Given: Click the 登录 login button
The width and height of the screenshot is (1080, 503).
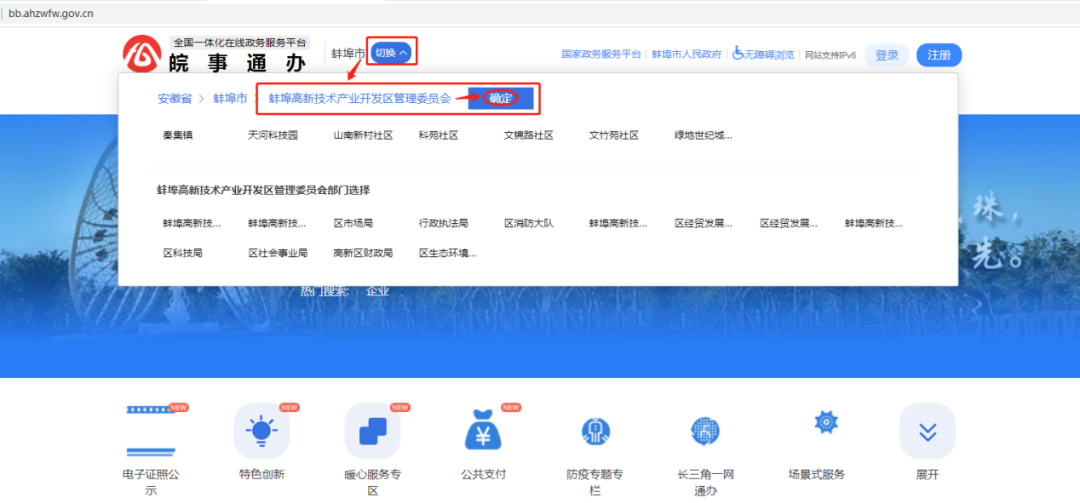Looking at the screenshot, I should coord(886,55).
